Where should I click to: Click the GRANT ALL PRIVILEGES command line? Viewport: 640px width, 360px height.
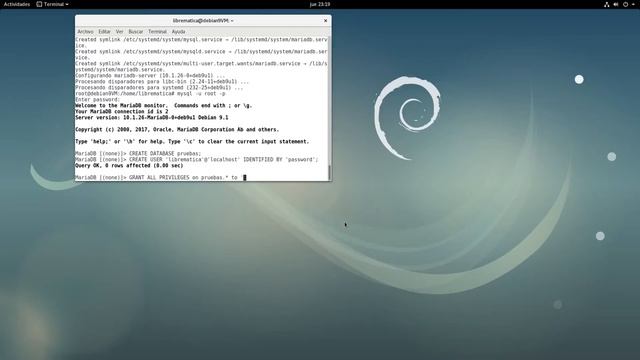click(160, 178)
